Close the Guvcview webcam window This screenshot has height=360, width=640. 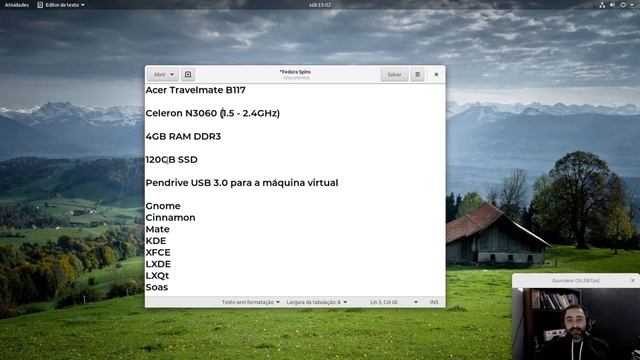(x=633, y=280)
